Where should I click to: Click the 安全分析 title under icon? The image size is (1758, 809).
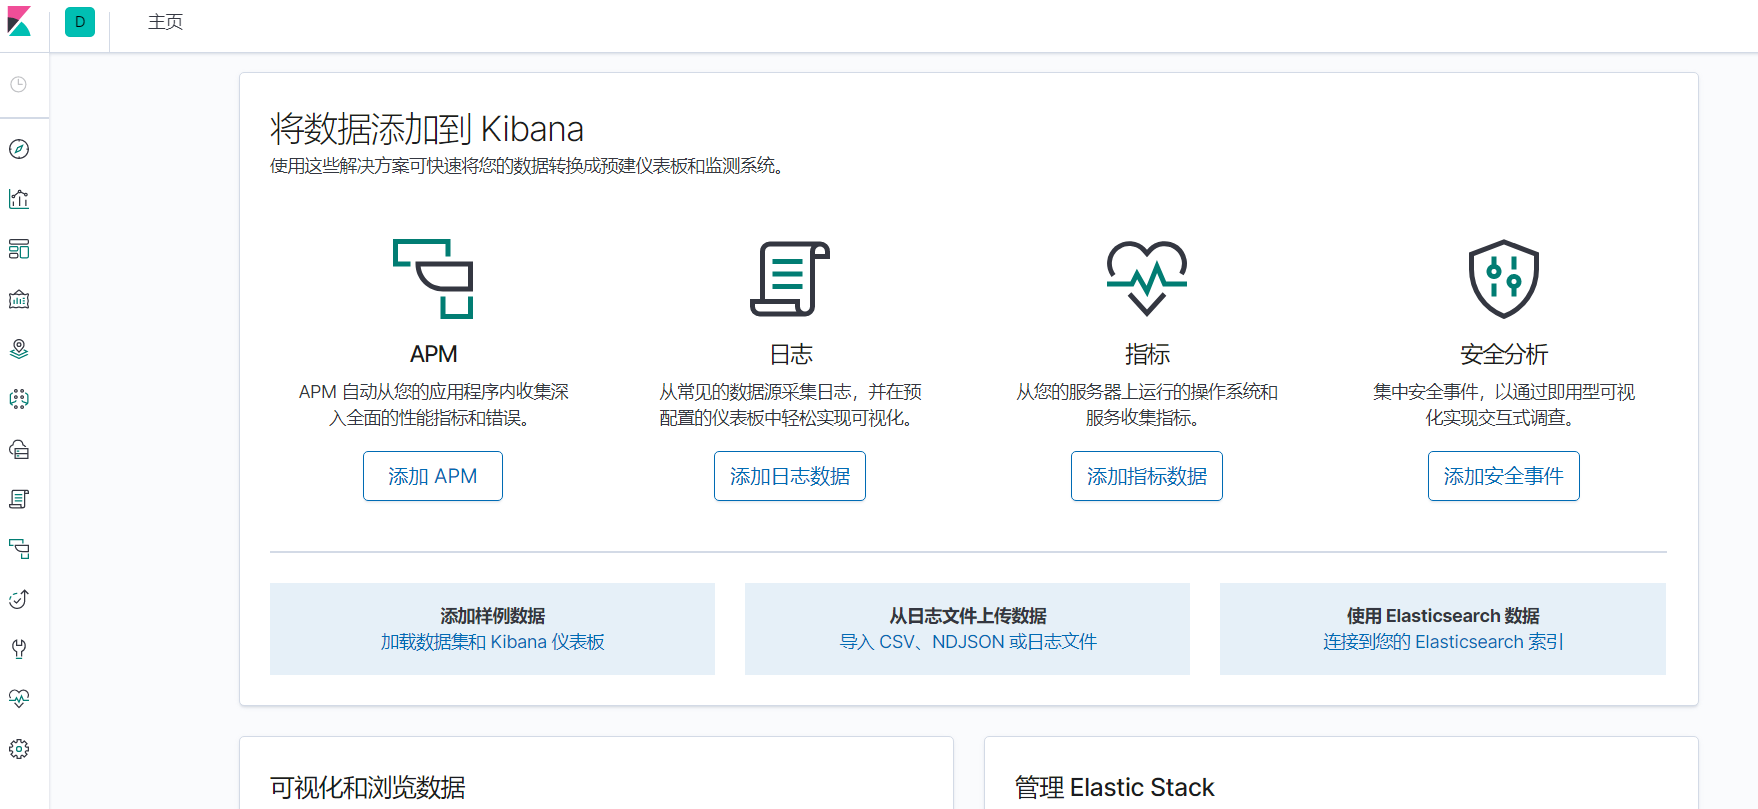click(x=1504, y=354)
